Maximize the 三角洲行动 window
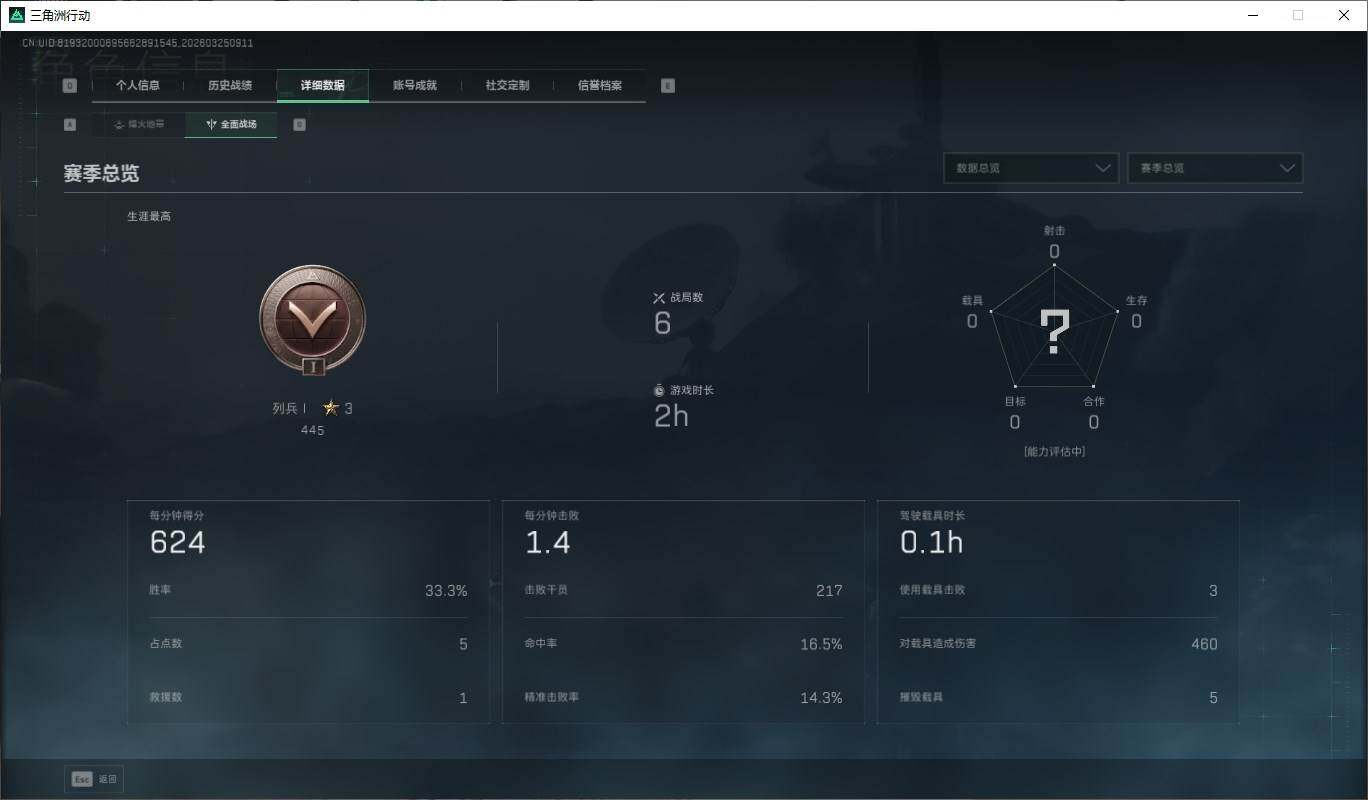 click(x=1298, y=15)
